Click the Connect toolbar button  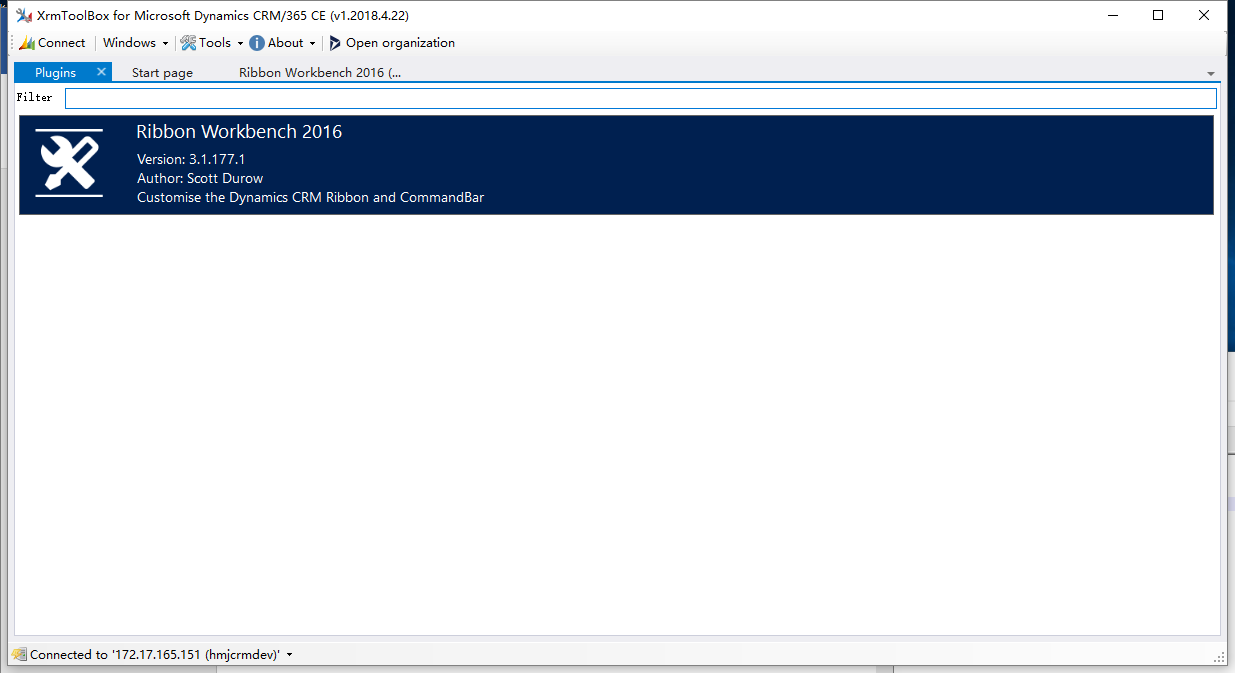coord(53,43)
